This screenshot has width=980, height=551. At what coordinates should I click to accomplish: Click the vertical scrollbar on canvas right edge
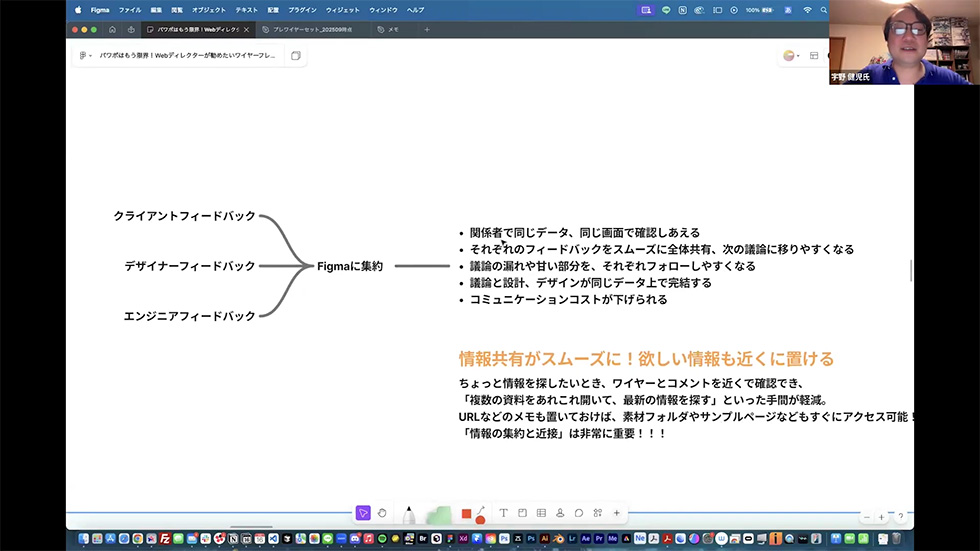pos(911,270)
